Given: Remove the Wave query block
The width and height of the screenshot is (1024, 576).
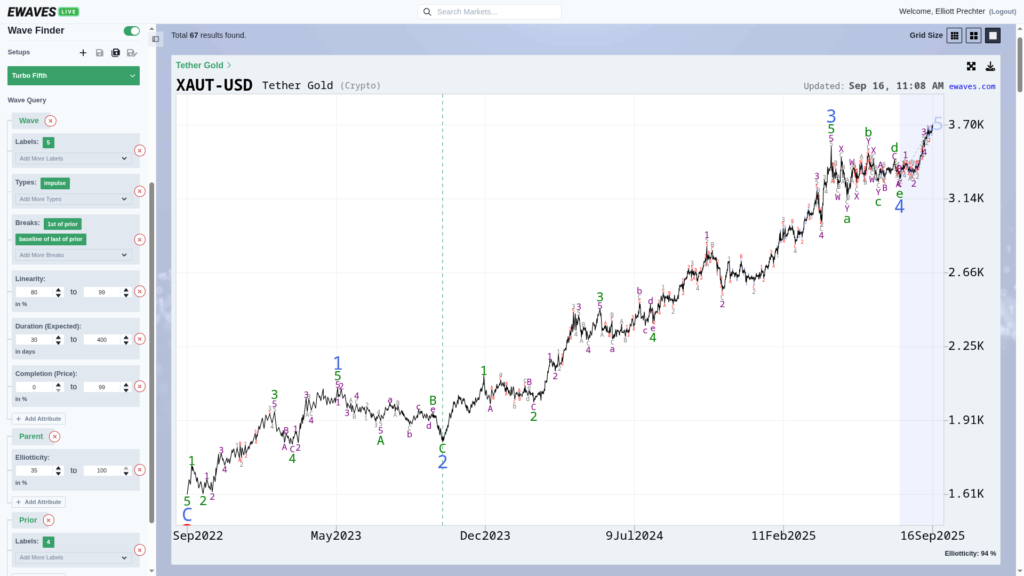Looking at the screenshot, I should coord(50,121).
